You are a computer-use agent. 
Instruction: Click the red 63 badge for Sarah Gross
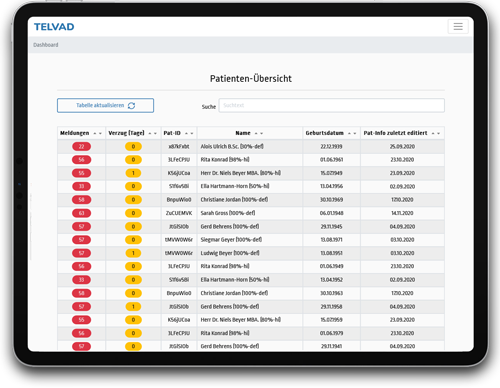pos(81,213)
